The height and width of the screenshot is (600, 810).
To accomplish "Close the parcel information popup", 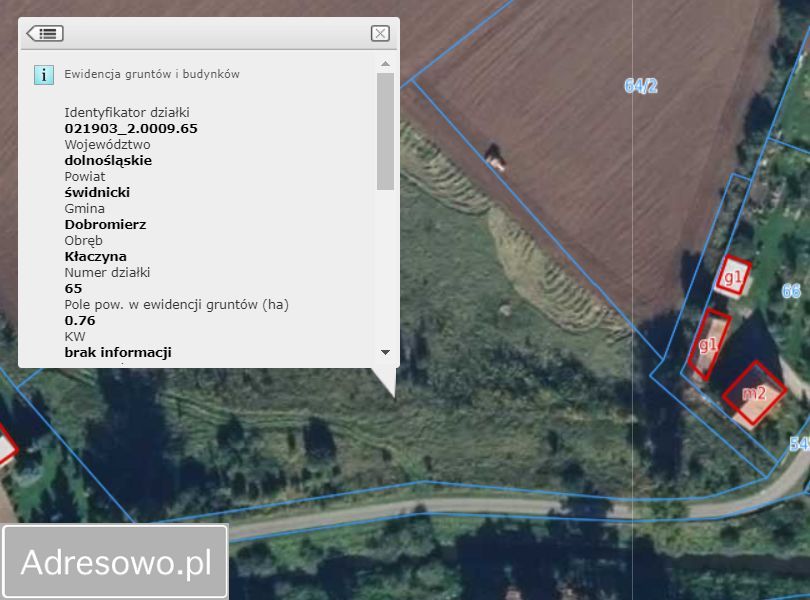I will pyautogui.click(x=380, y=34).
